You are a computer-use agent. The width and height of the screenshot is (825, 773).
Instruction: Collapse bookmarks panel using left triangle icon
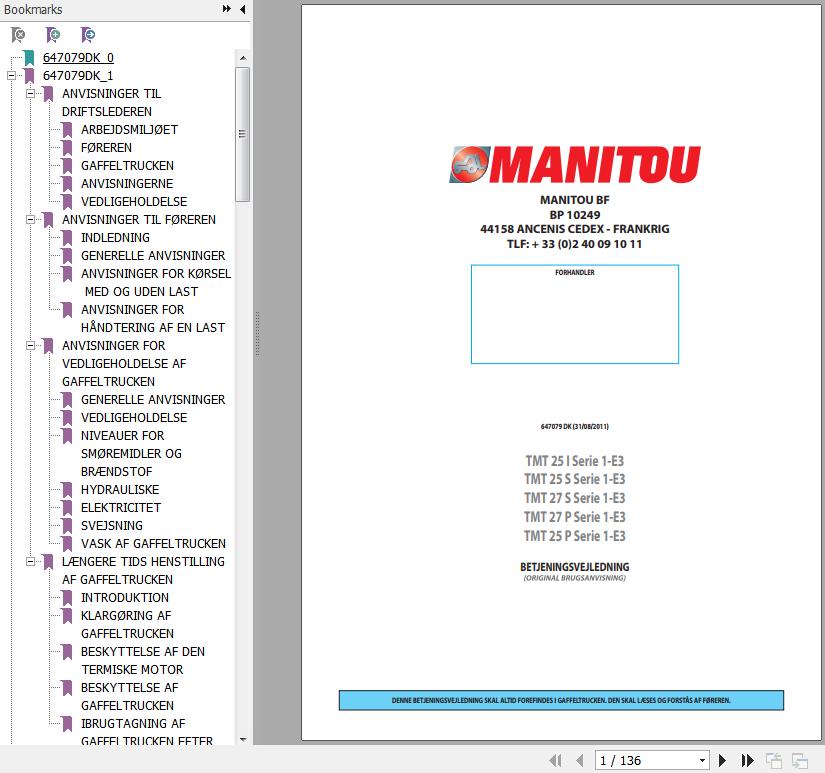point(243,9)
